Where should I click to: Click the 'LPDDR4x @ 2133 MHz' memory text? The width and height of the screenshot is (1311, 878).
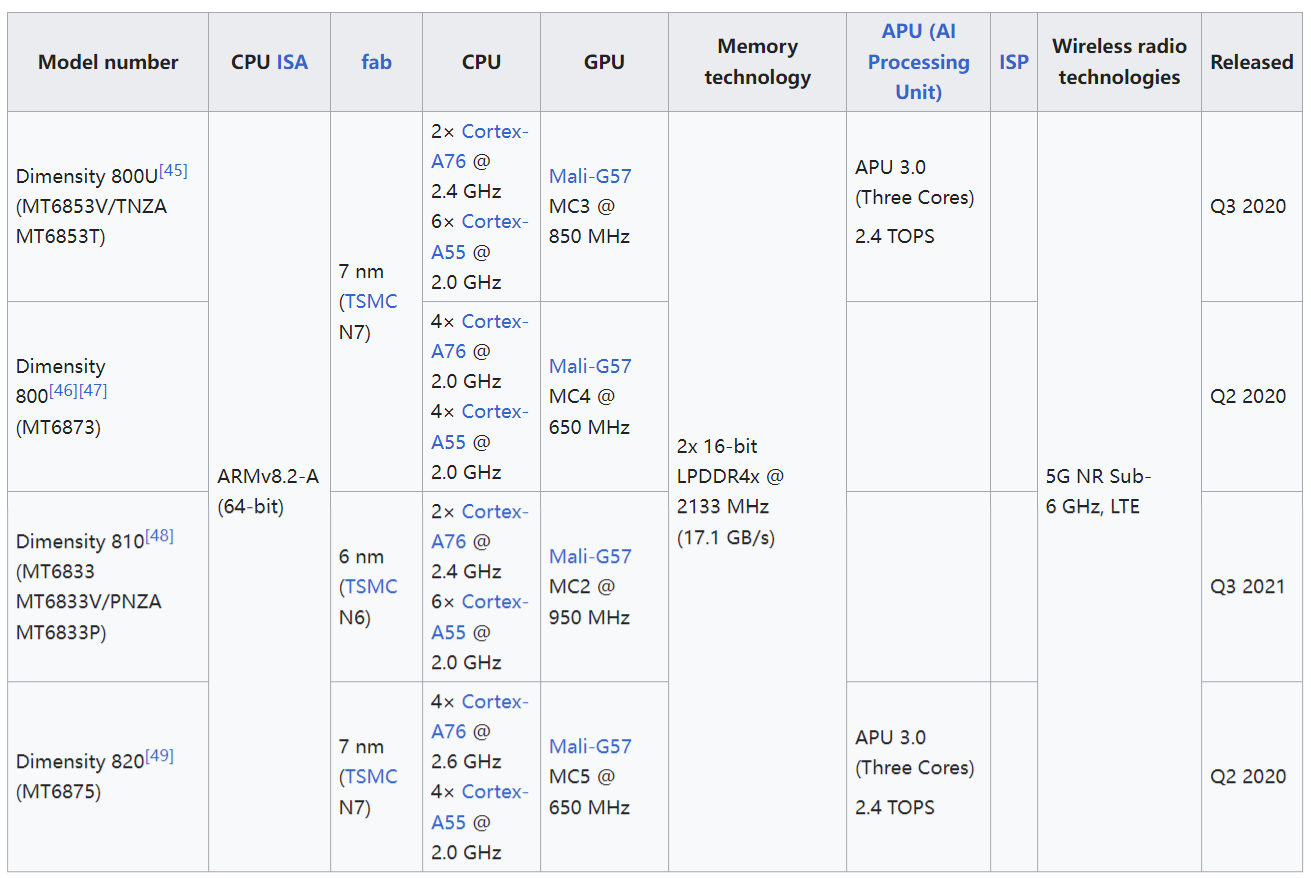(x=731, y=491)
